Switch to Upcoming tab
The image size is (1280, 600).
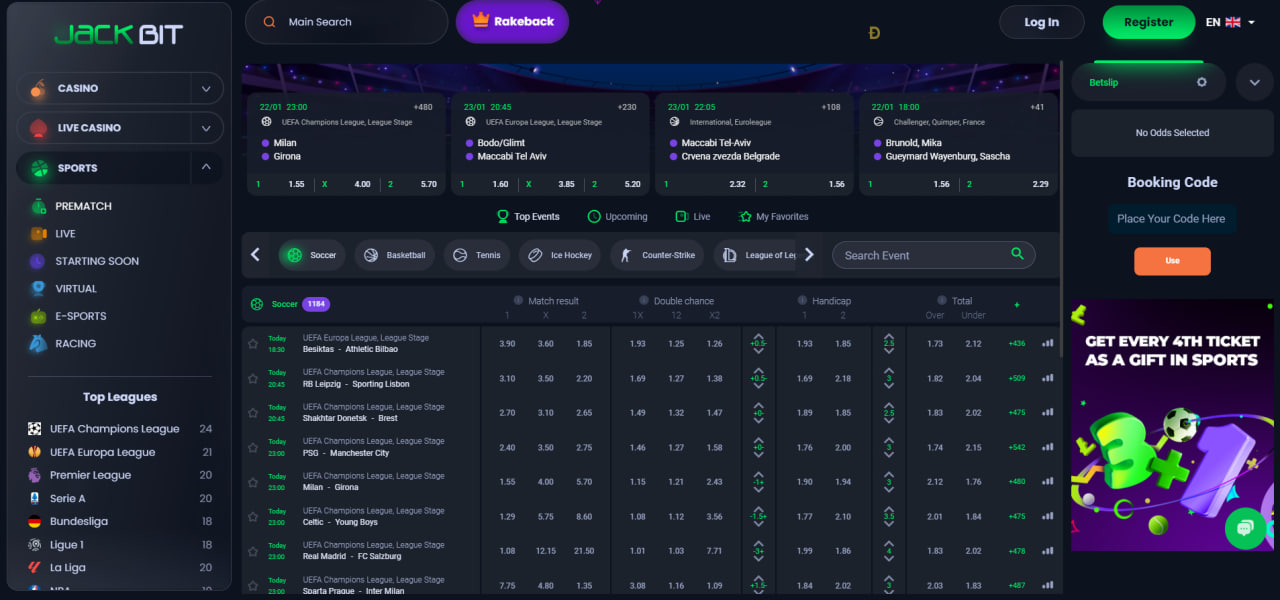click(618, 216)
